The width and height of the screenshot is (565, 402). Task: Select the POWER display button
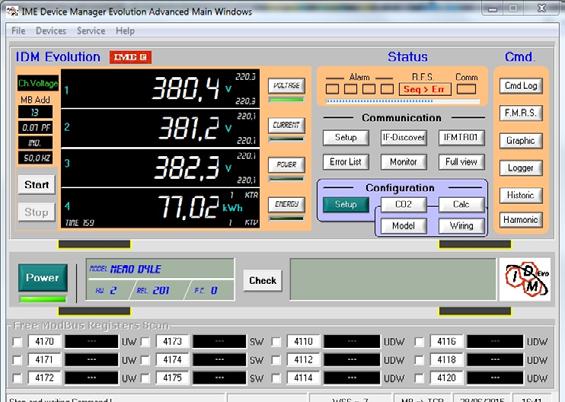pyautogui.click(x=286, y=165)
